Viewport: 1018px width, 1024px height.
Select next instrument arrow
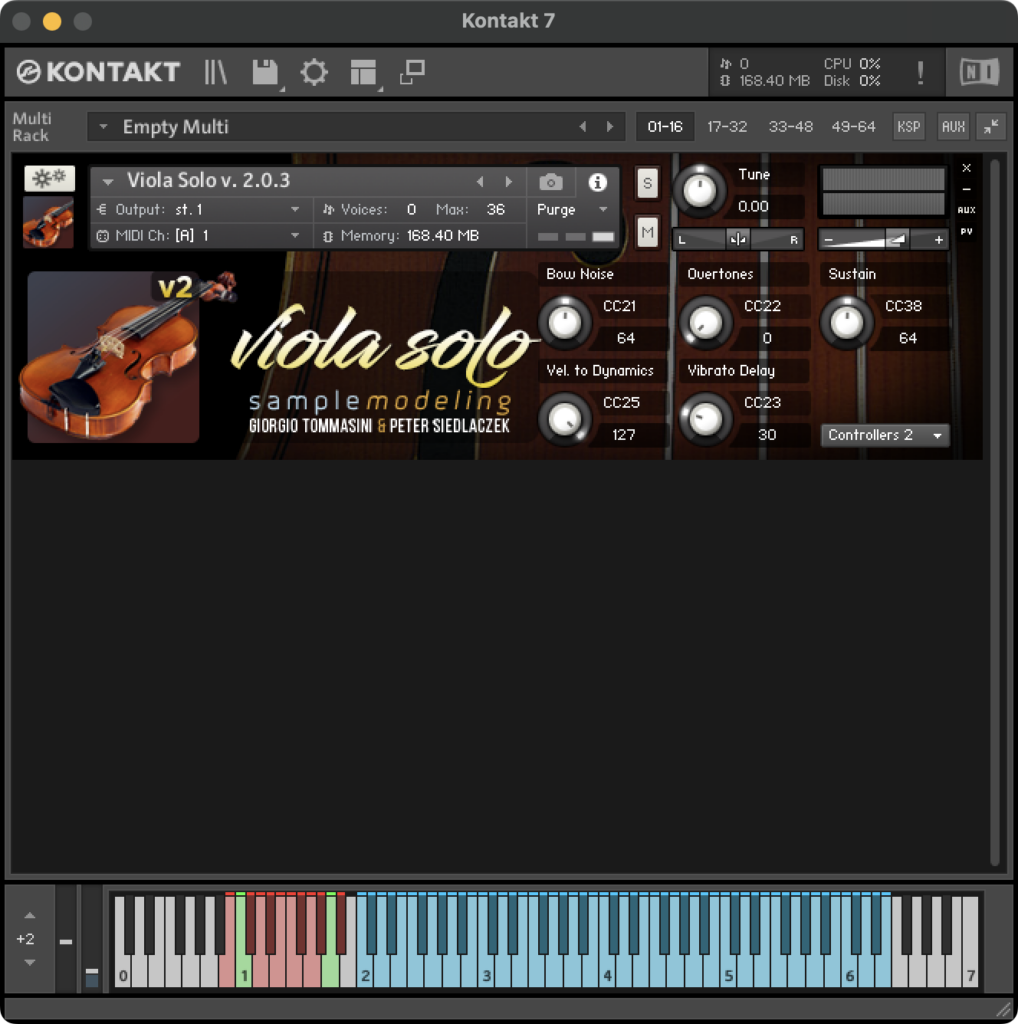(x=509, y=182)
